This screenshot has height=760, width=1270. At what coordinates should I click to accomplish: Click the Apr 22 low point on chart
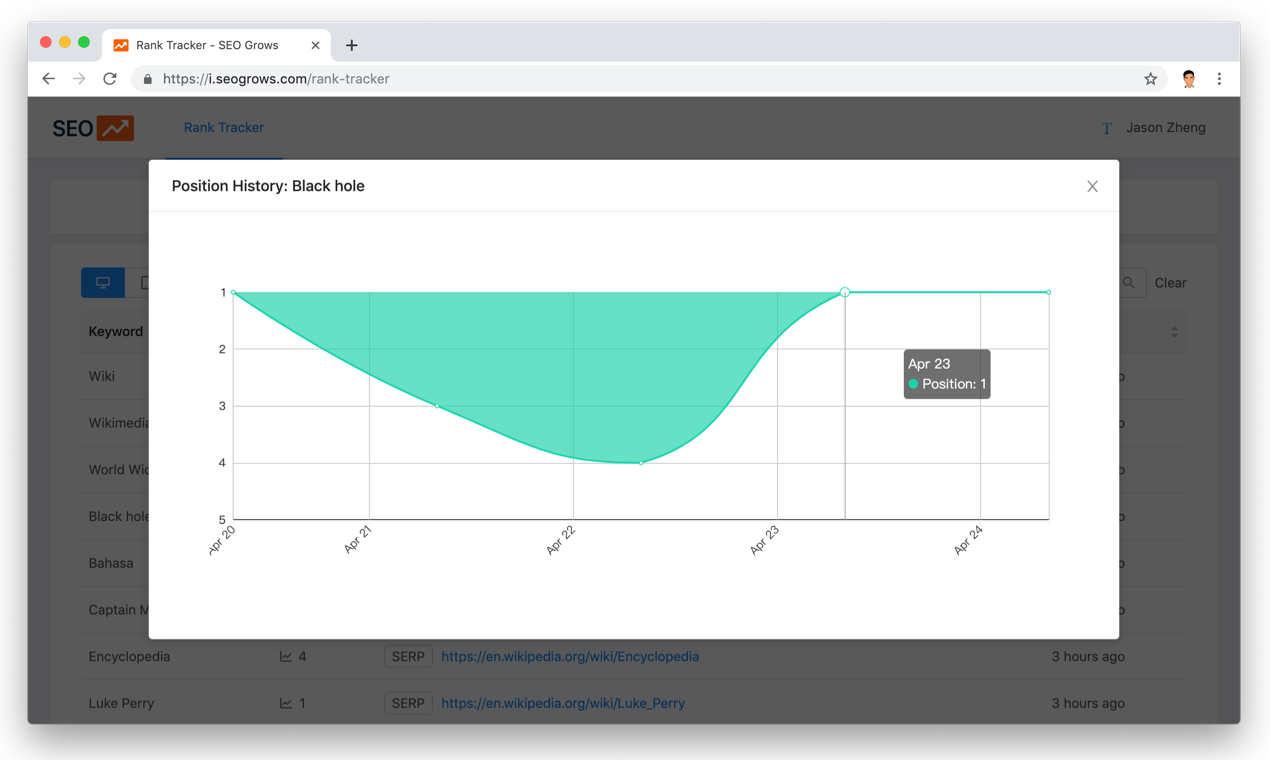tap(641, 463)
